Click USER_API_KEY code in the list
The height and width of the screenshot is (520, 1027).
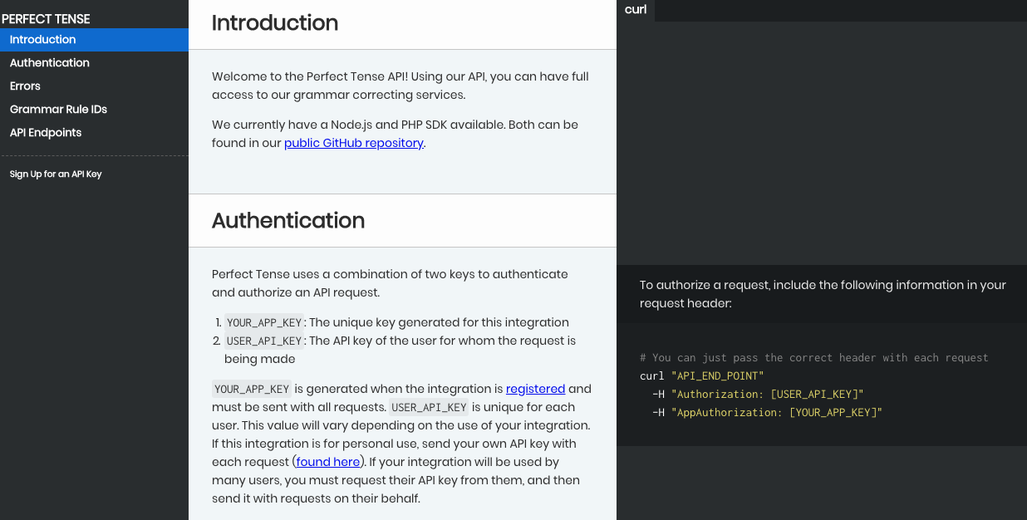(x=264, y=341)
